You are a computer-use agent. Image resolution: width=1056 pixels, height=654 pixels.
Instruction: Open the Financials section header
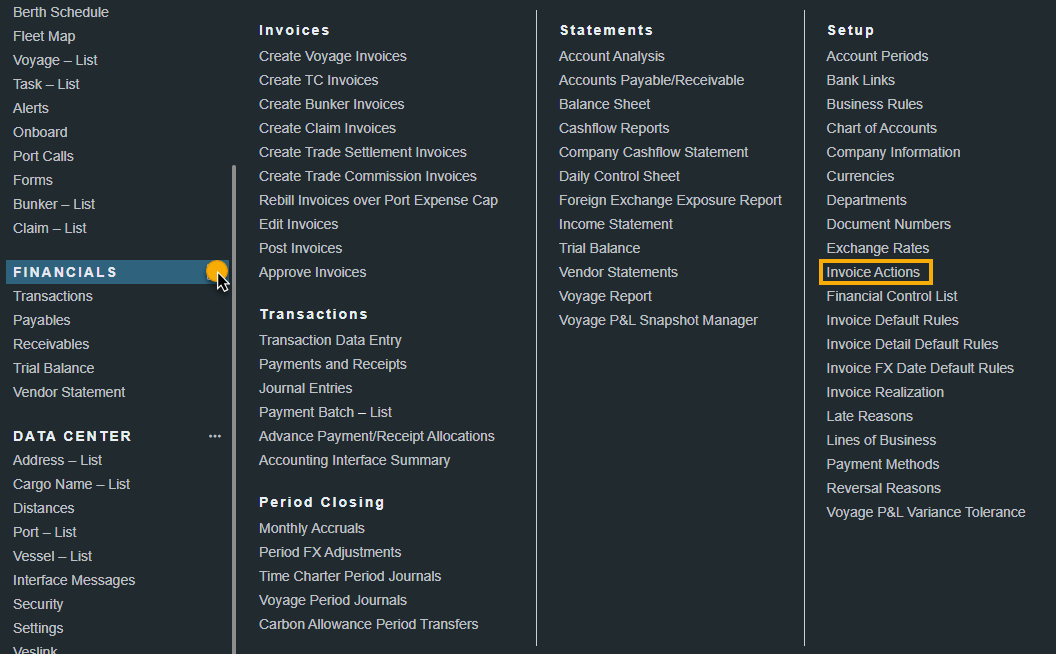click(65, 272)
